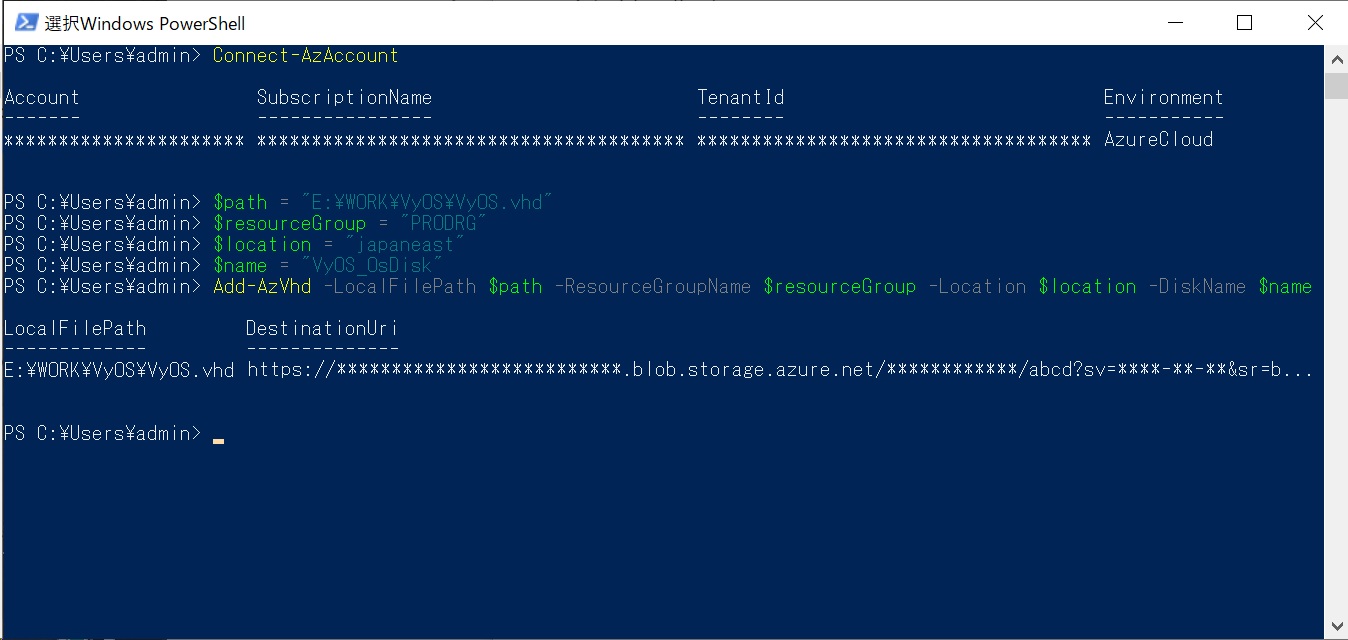Click the scrollbar down arrow

pyautogui.click(x=1336, y=626)
